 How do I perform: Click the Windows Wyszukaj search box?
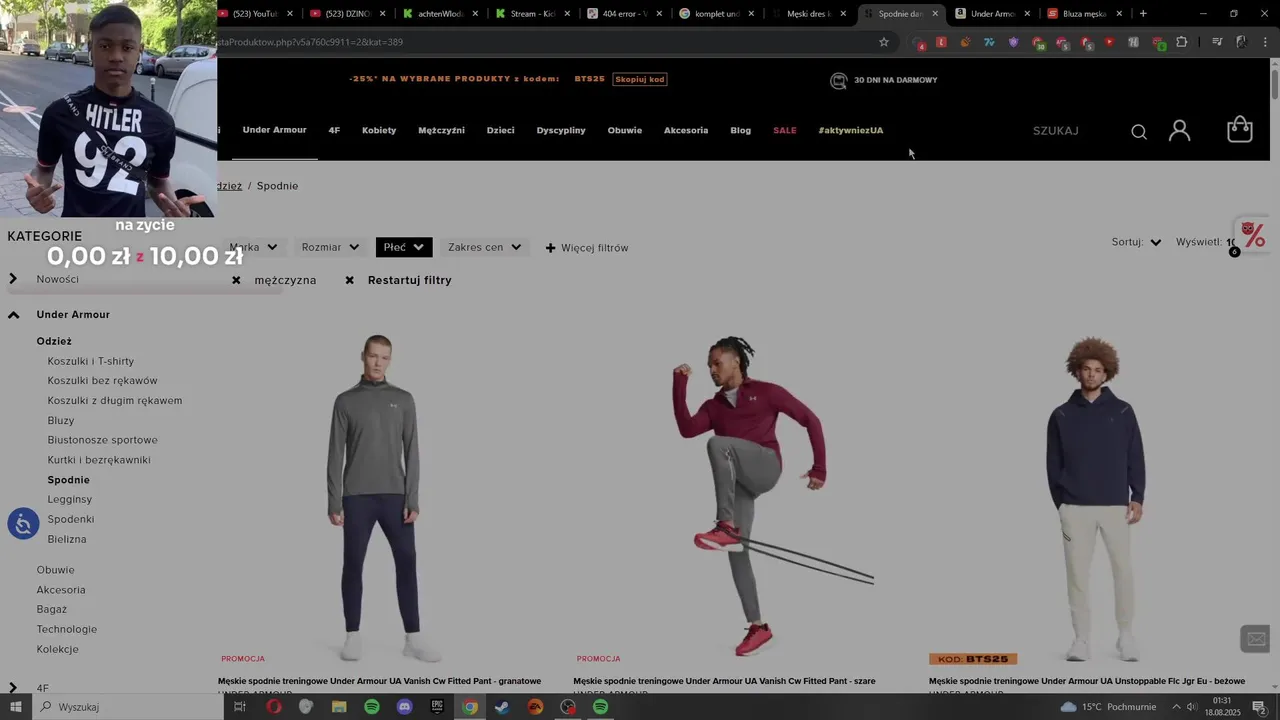click(x=128, y=707)
